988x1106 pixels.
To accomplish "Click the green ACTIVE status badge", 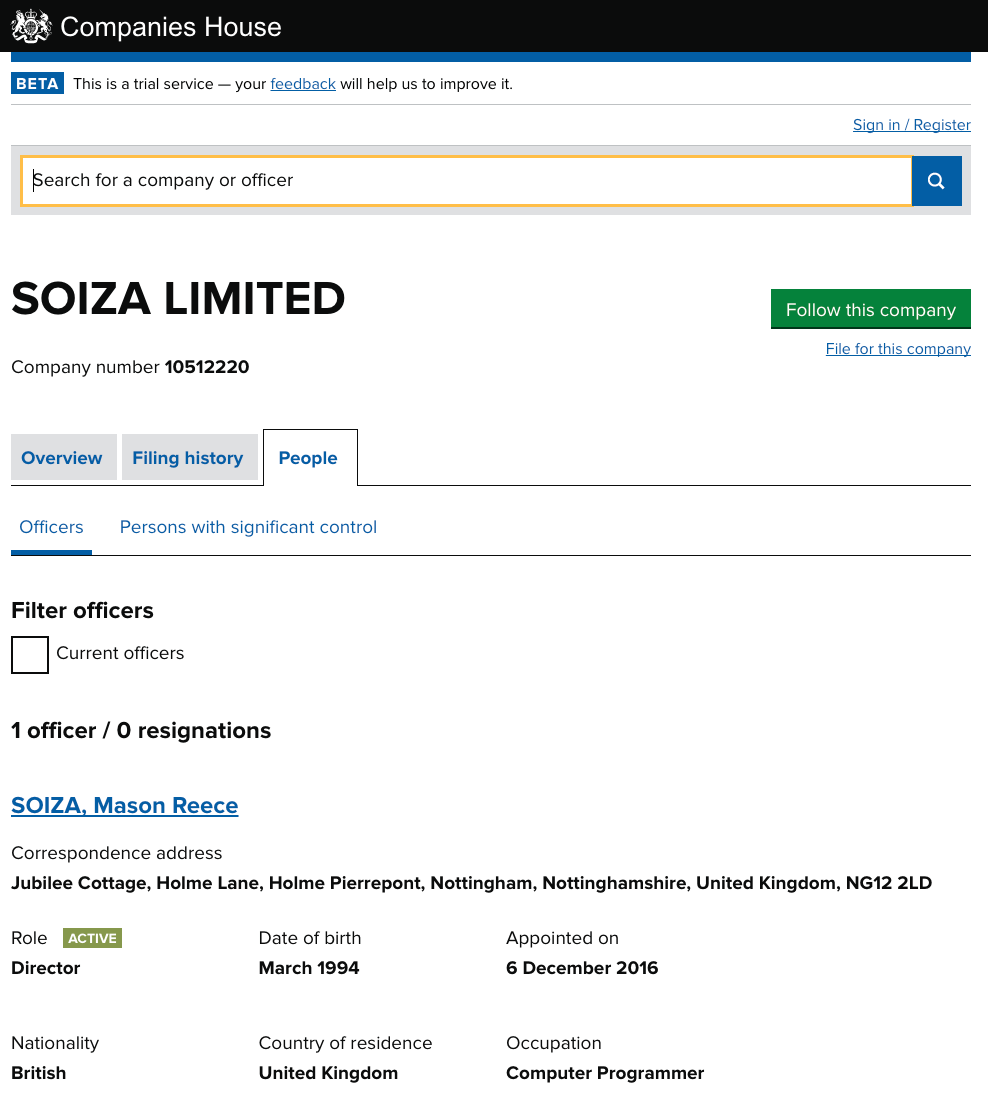I will click(92, 938).
